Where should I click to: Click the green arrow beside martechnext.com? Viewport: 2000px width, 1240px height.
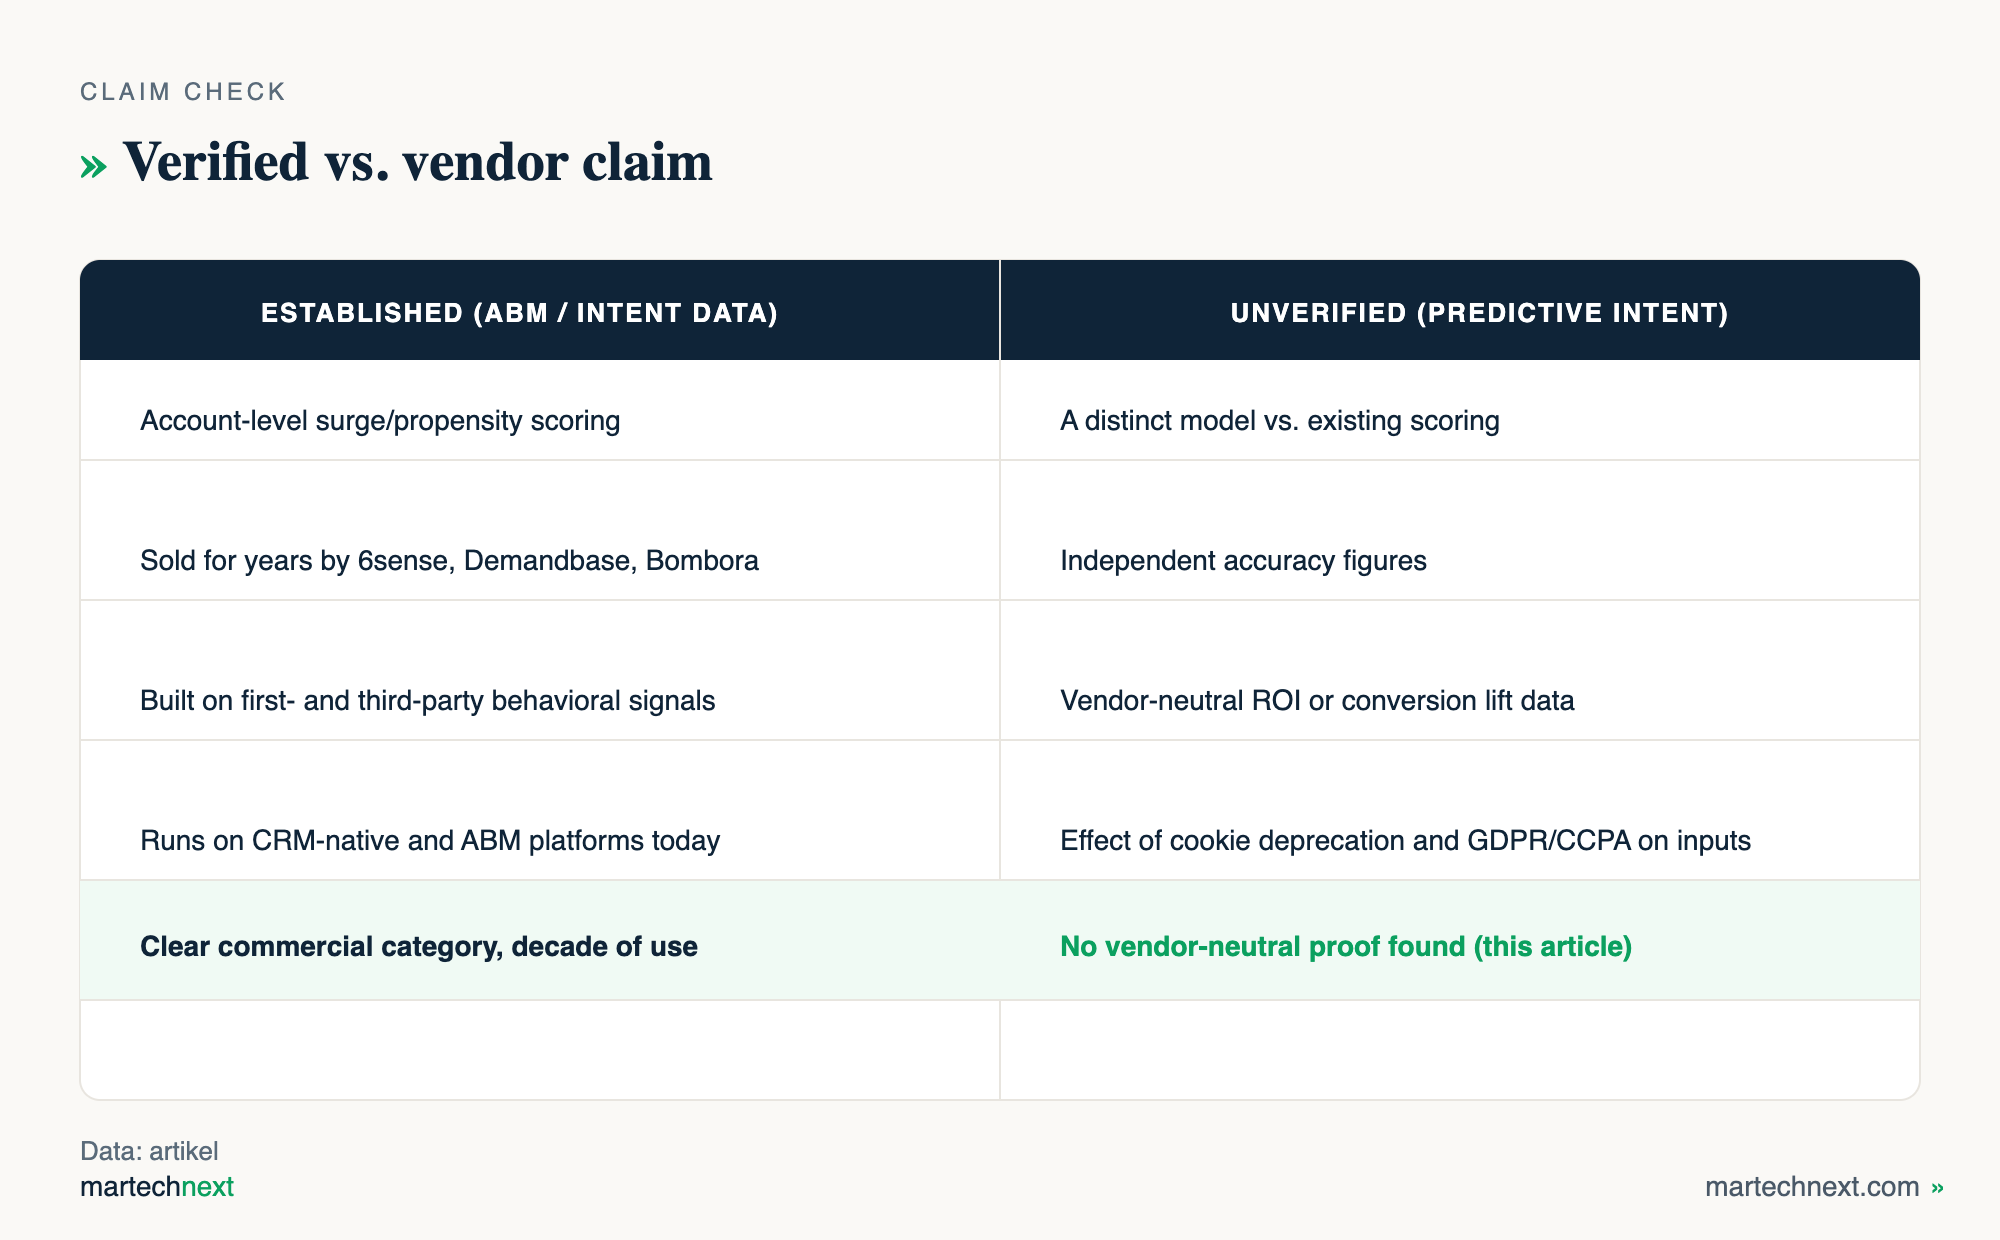click(1937, 1187)
